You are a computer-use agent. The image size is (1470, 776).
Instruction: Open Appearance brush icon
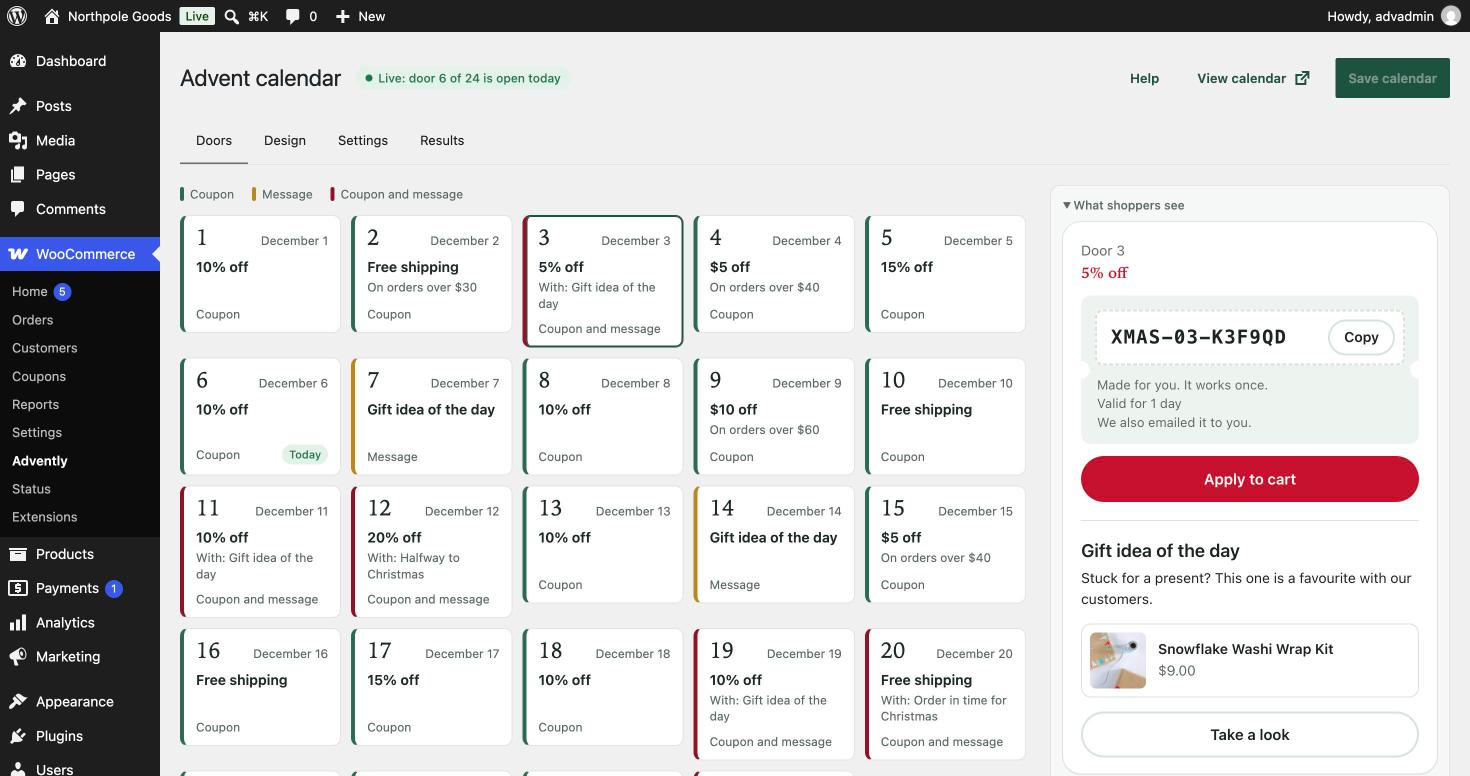(18, 701)
